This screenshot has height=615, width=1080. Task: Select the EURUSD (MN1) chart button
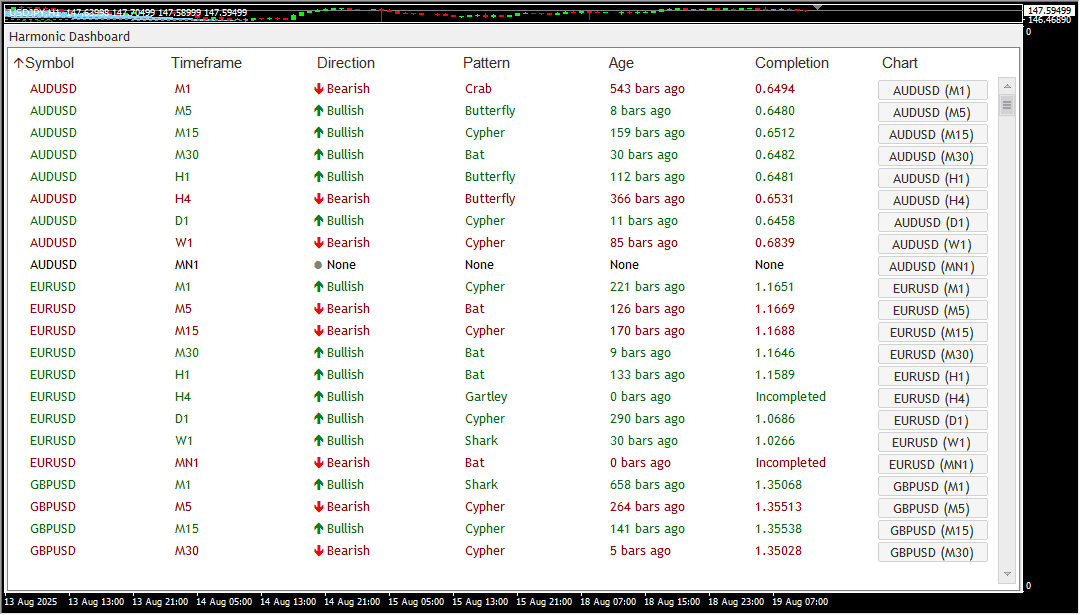pos(933,465)
